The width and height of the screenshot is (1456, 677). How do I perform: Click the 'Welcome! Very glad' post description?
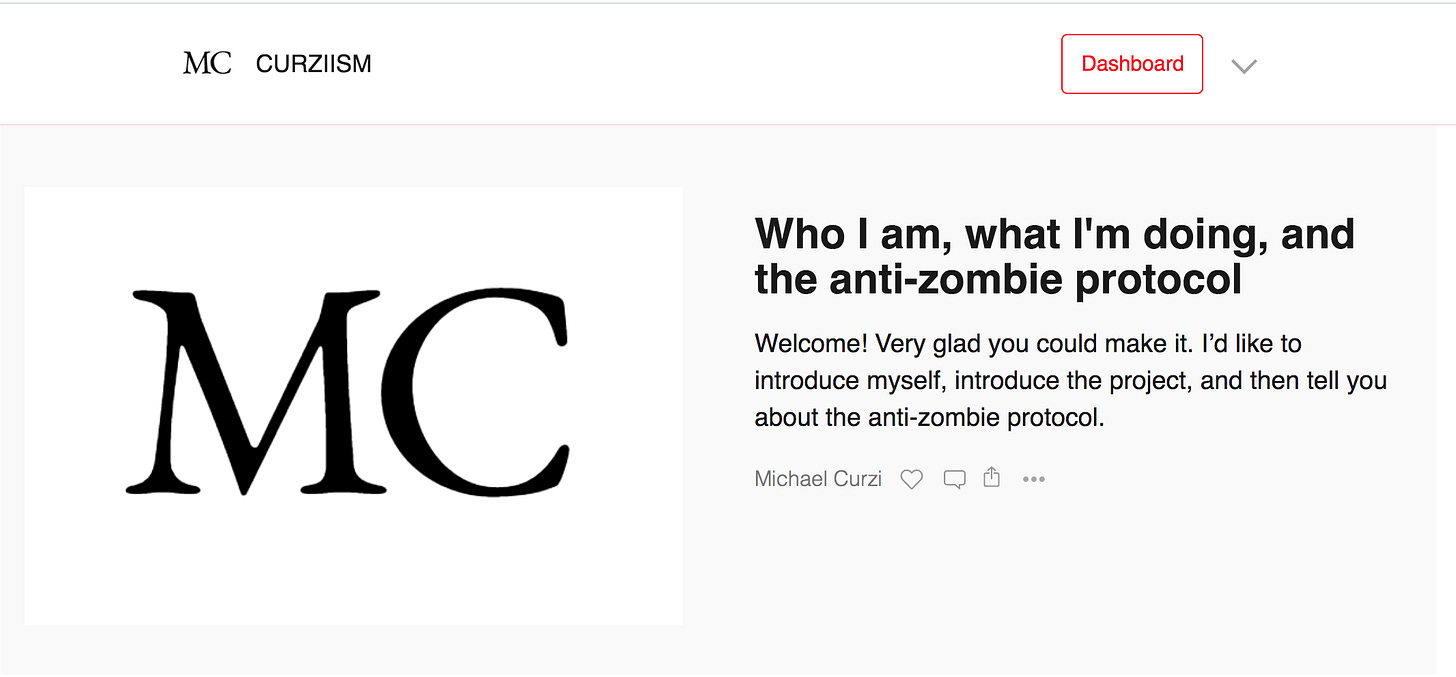(1070, 381)
